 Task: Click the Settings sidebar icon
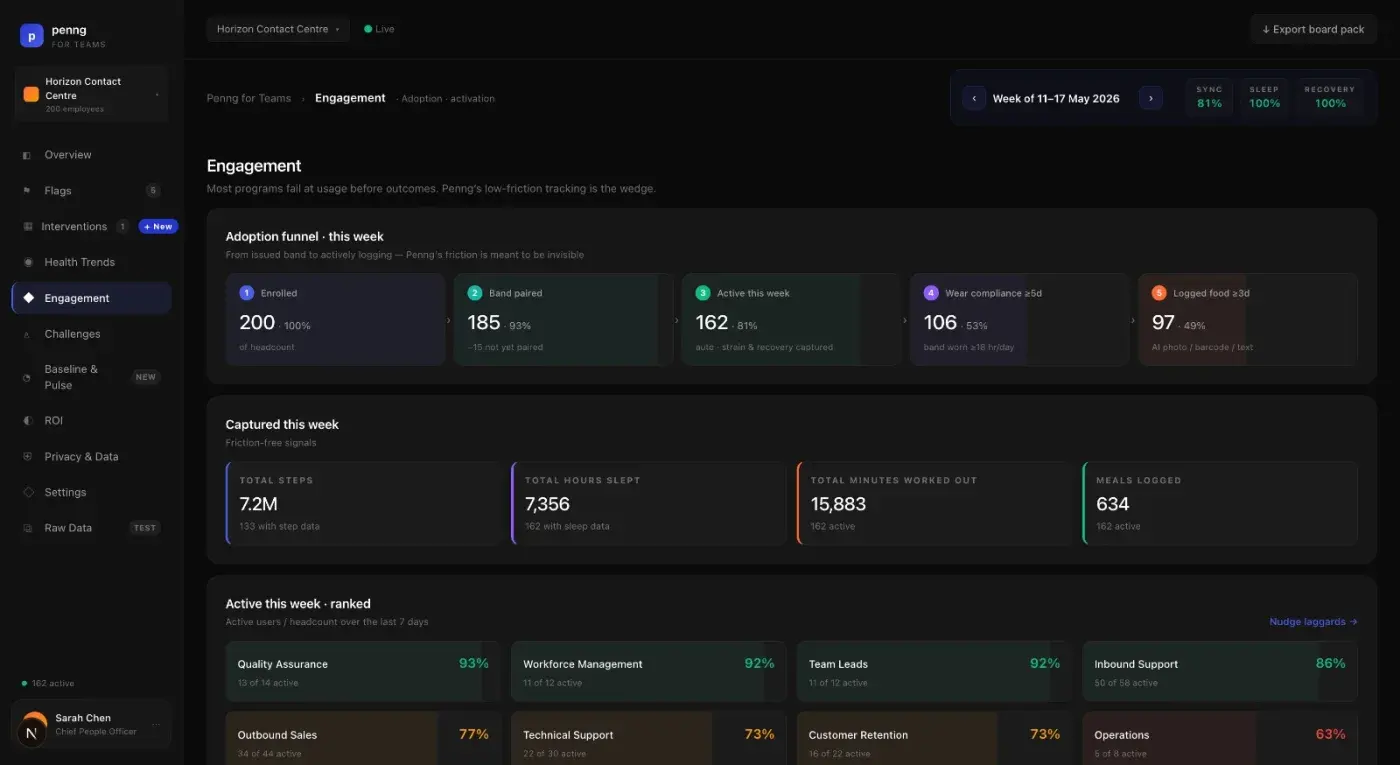click(27, 492)
